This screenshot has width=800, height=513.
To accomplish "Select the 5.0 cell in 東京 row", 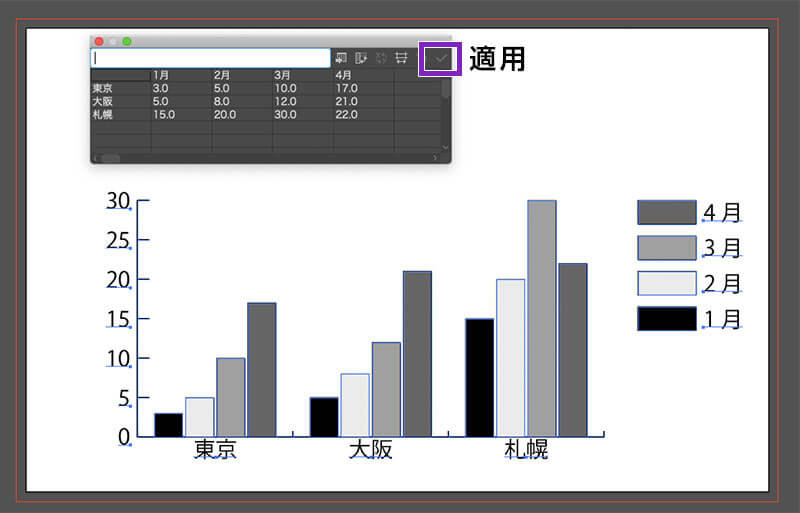I will pos(242,88).
